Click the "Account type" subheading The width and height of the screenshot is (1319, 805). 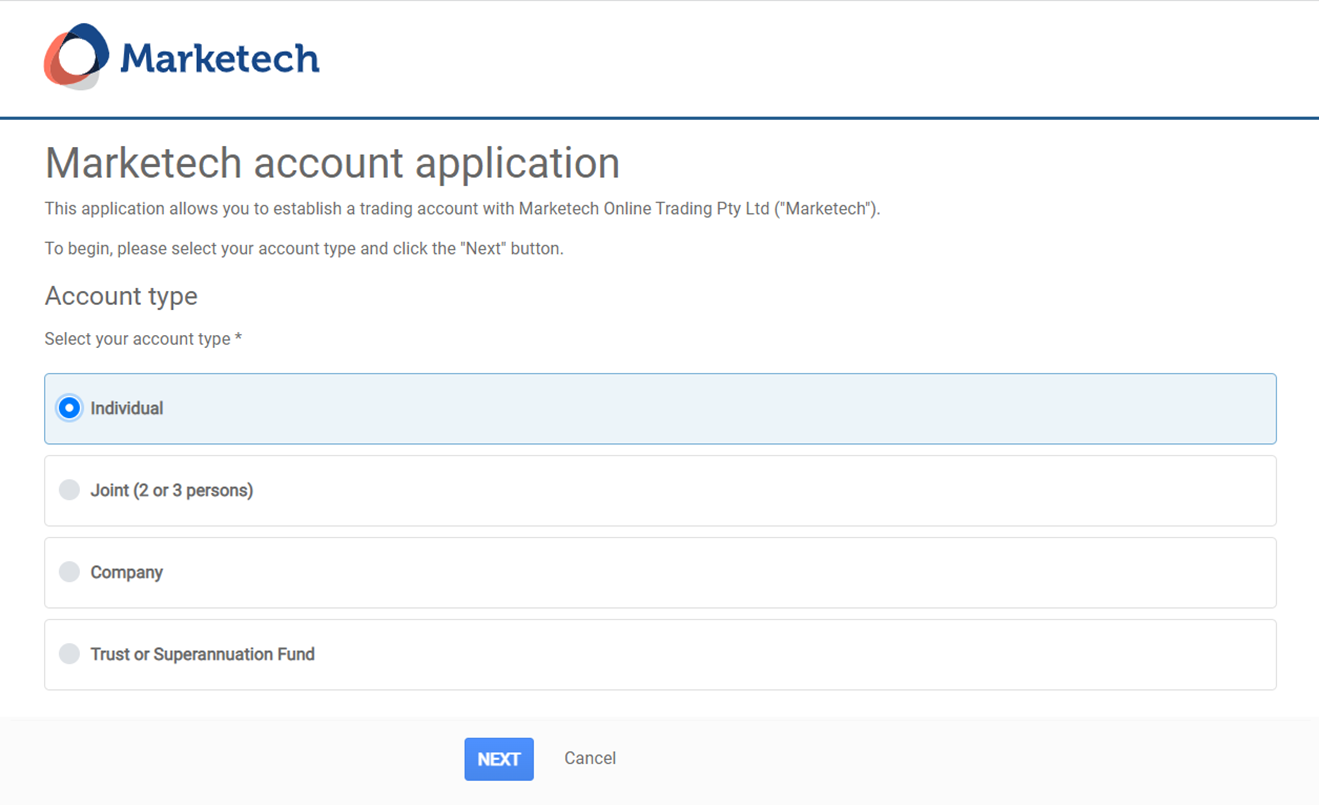[x=121, y=296]
